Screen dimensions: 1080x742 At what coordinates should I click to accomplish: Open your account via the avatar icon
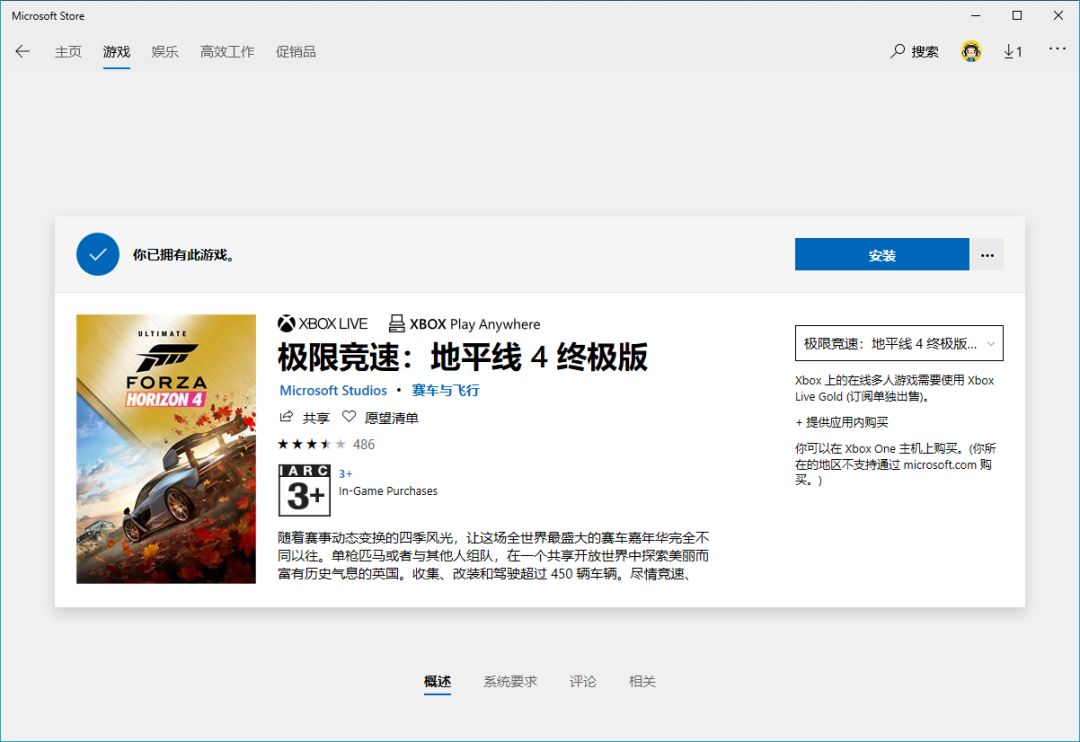coord(969,51)
